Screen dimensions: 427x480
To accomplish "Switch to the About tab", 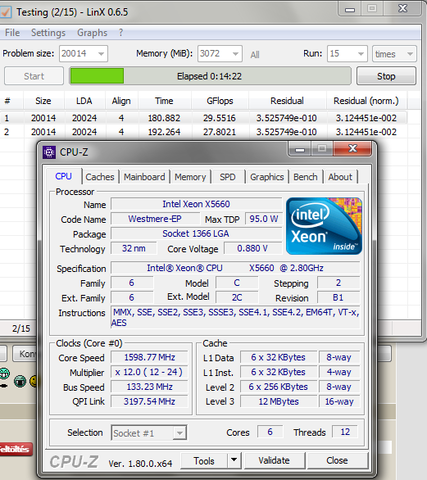I will 340,177.
